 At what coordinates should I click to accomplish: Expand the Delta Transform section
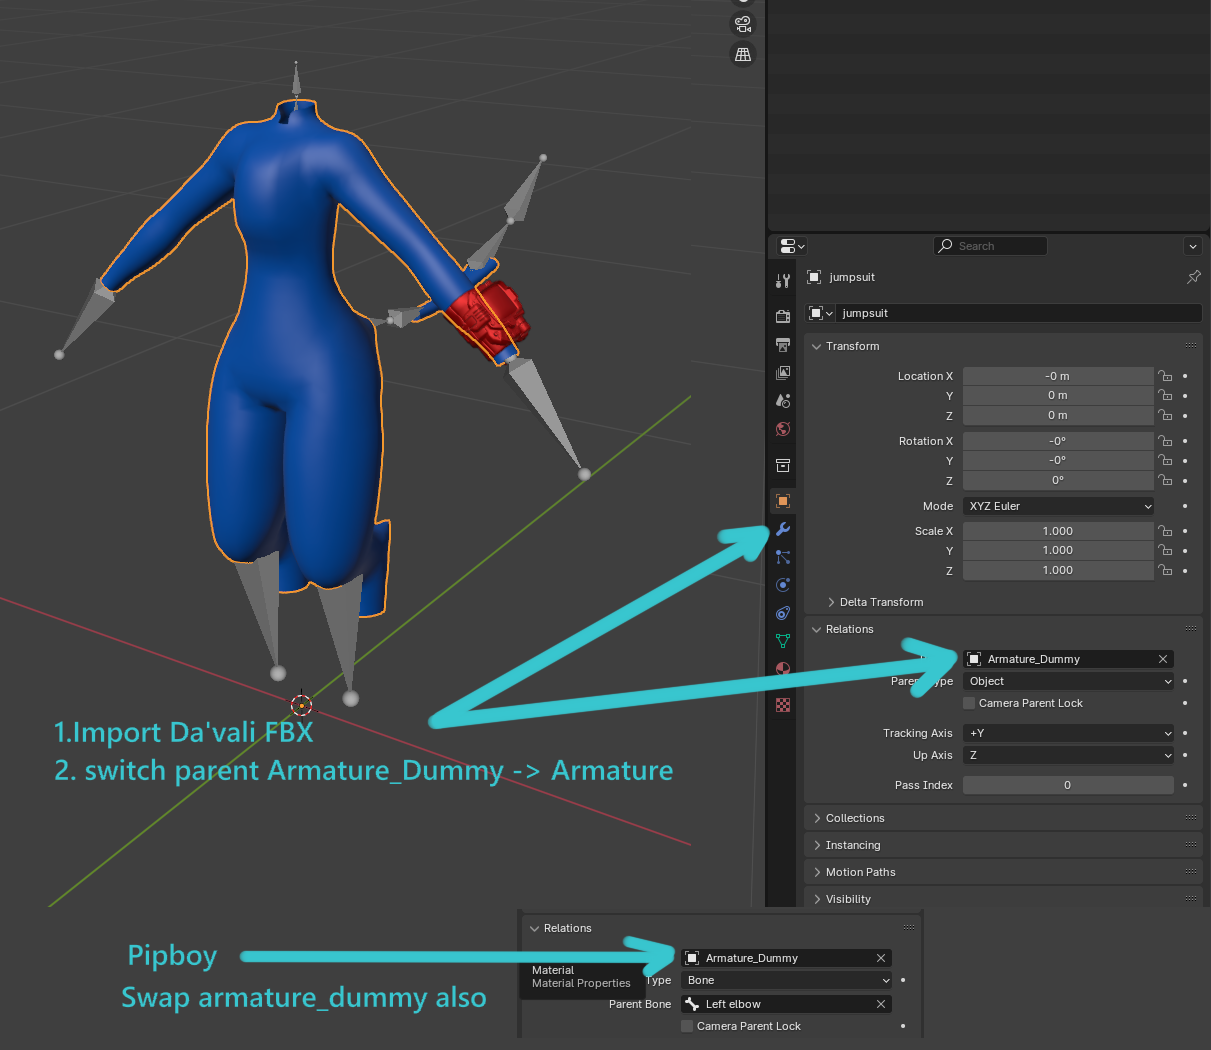[x=881, y=602]
